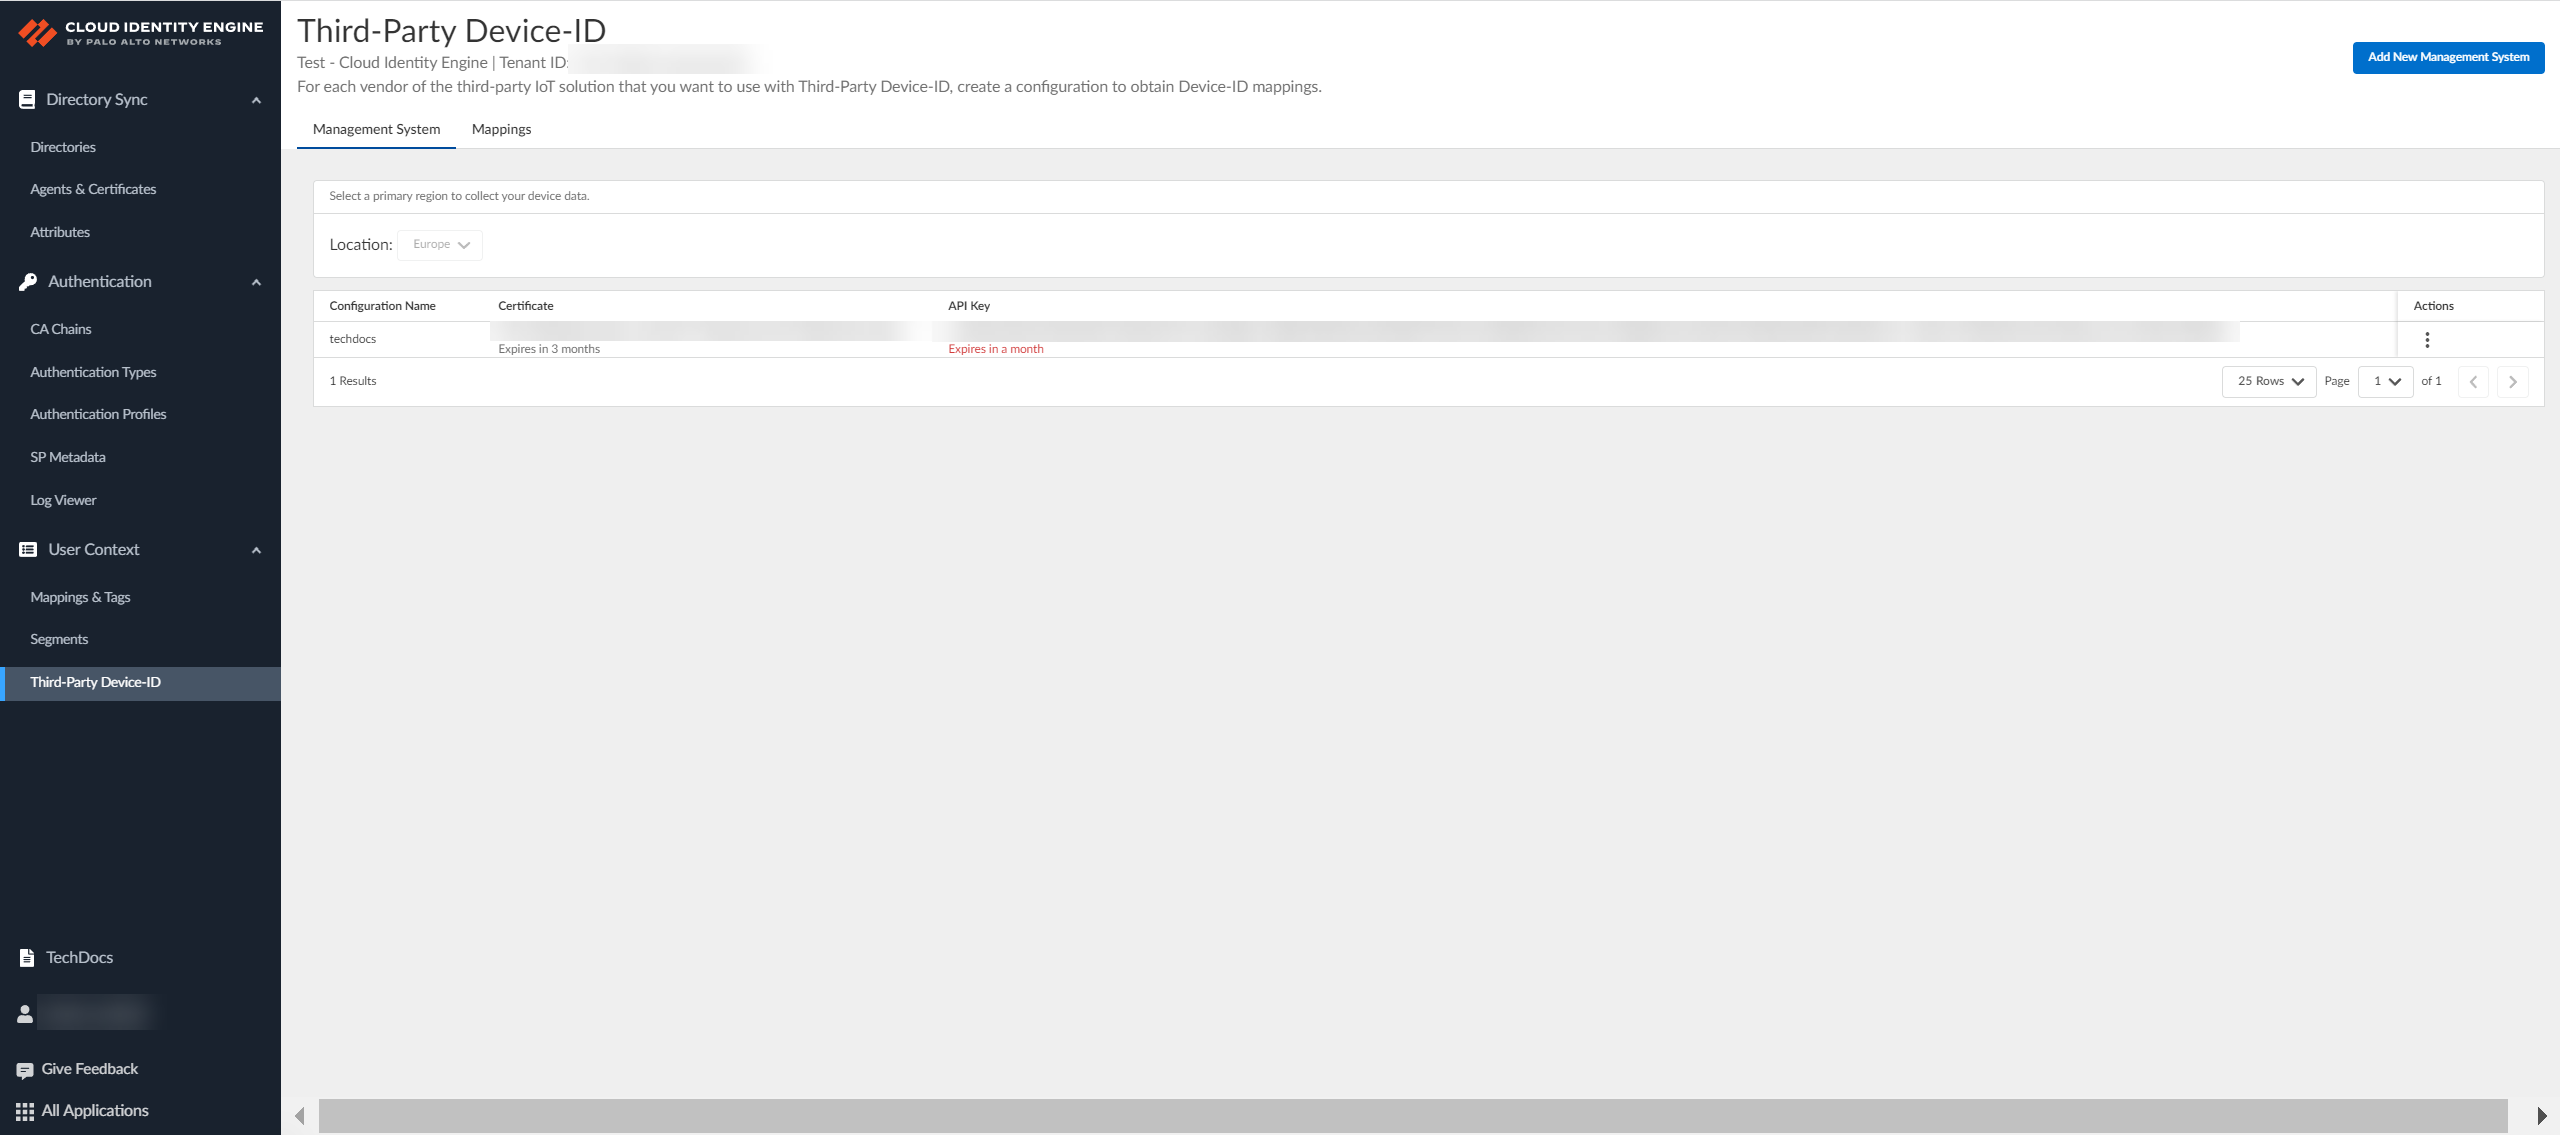Open the Give Feedback icon
The image size is (2560, 1135).
[x=23, y=1068]
